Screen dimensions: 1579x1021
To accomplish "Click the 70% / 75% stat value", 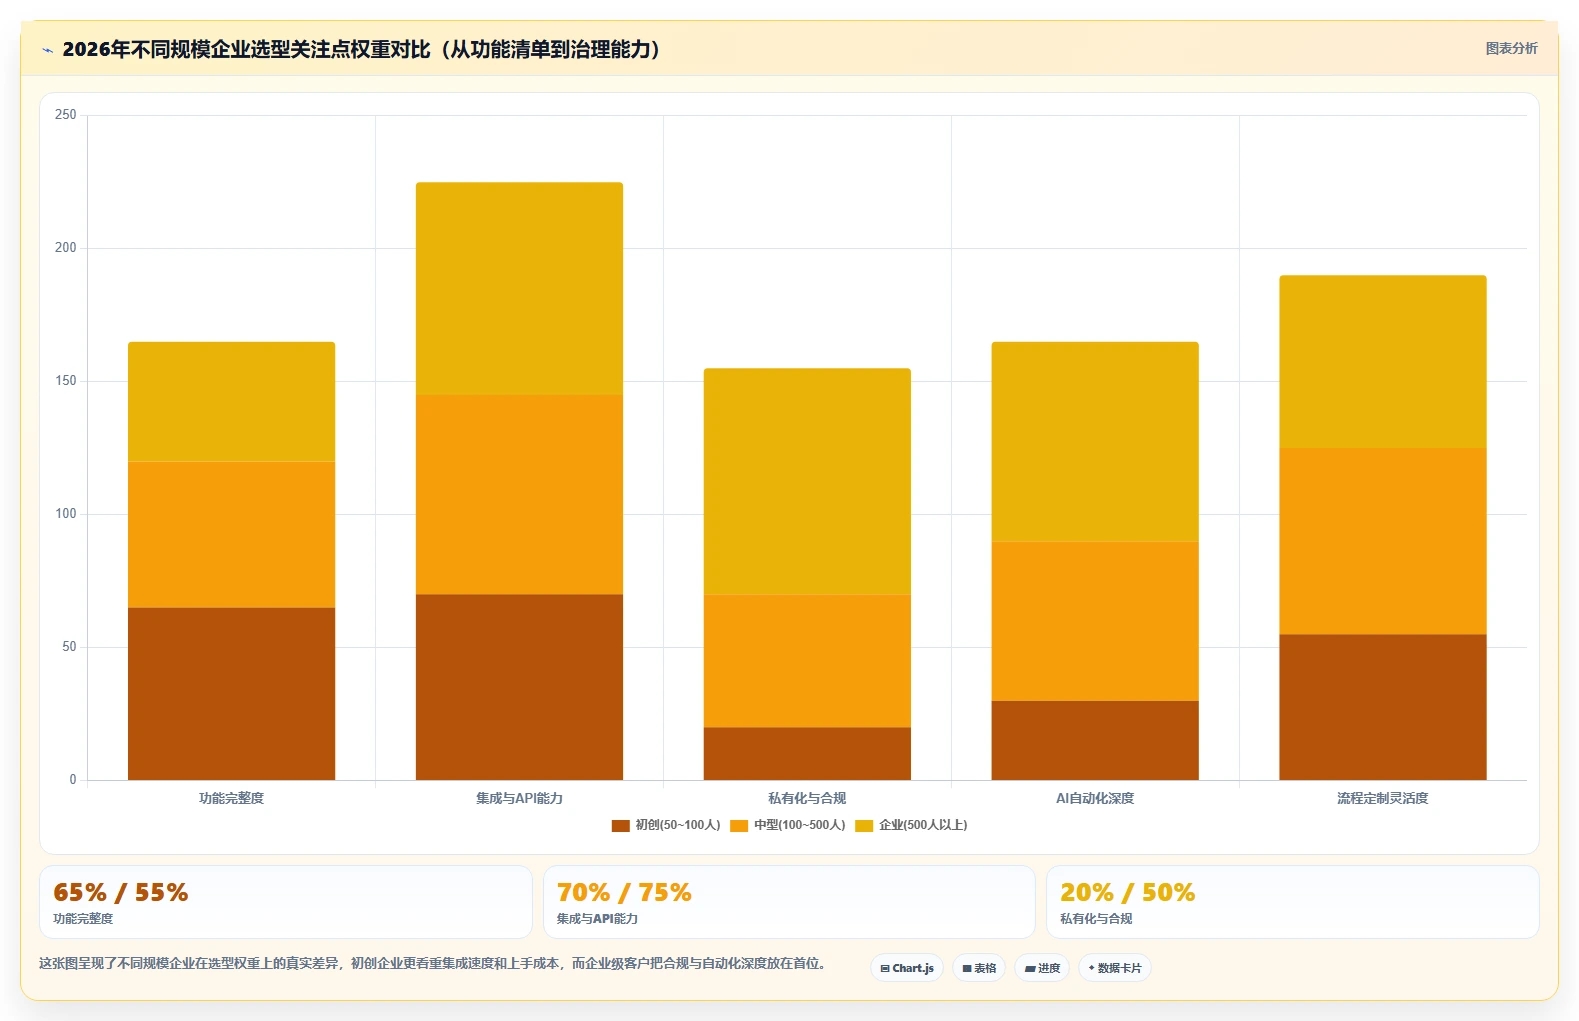I will (x=624, y=892).
